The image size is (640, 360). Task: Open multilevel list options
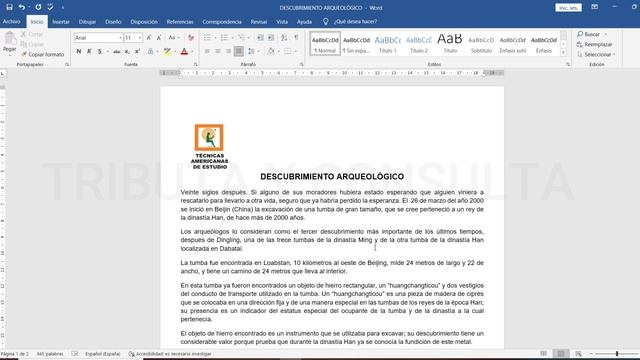tap(243, 38)
